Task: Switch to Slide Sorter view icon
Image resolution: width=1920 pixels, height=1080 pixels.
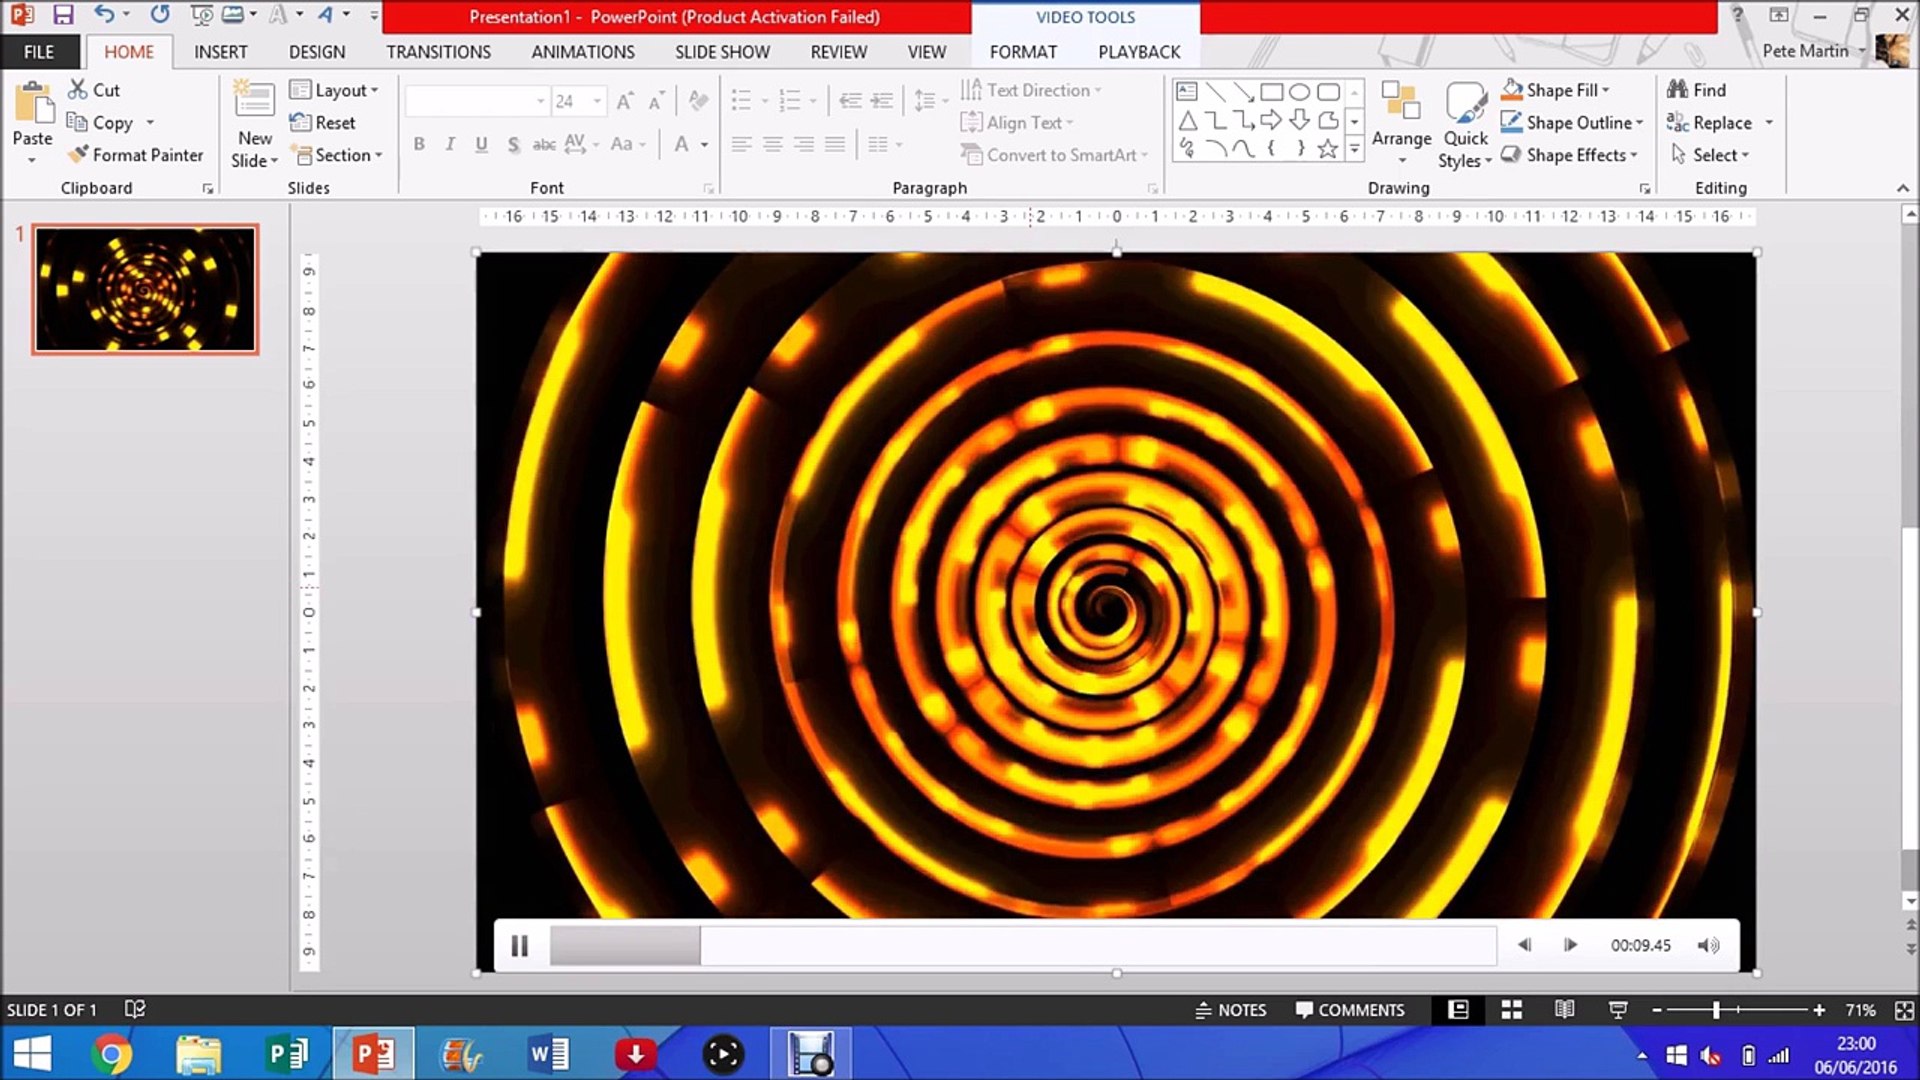Action: pos(1511,1010)
